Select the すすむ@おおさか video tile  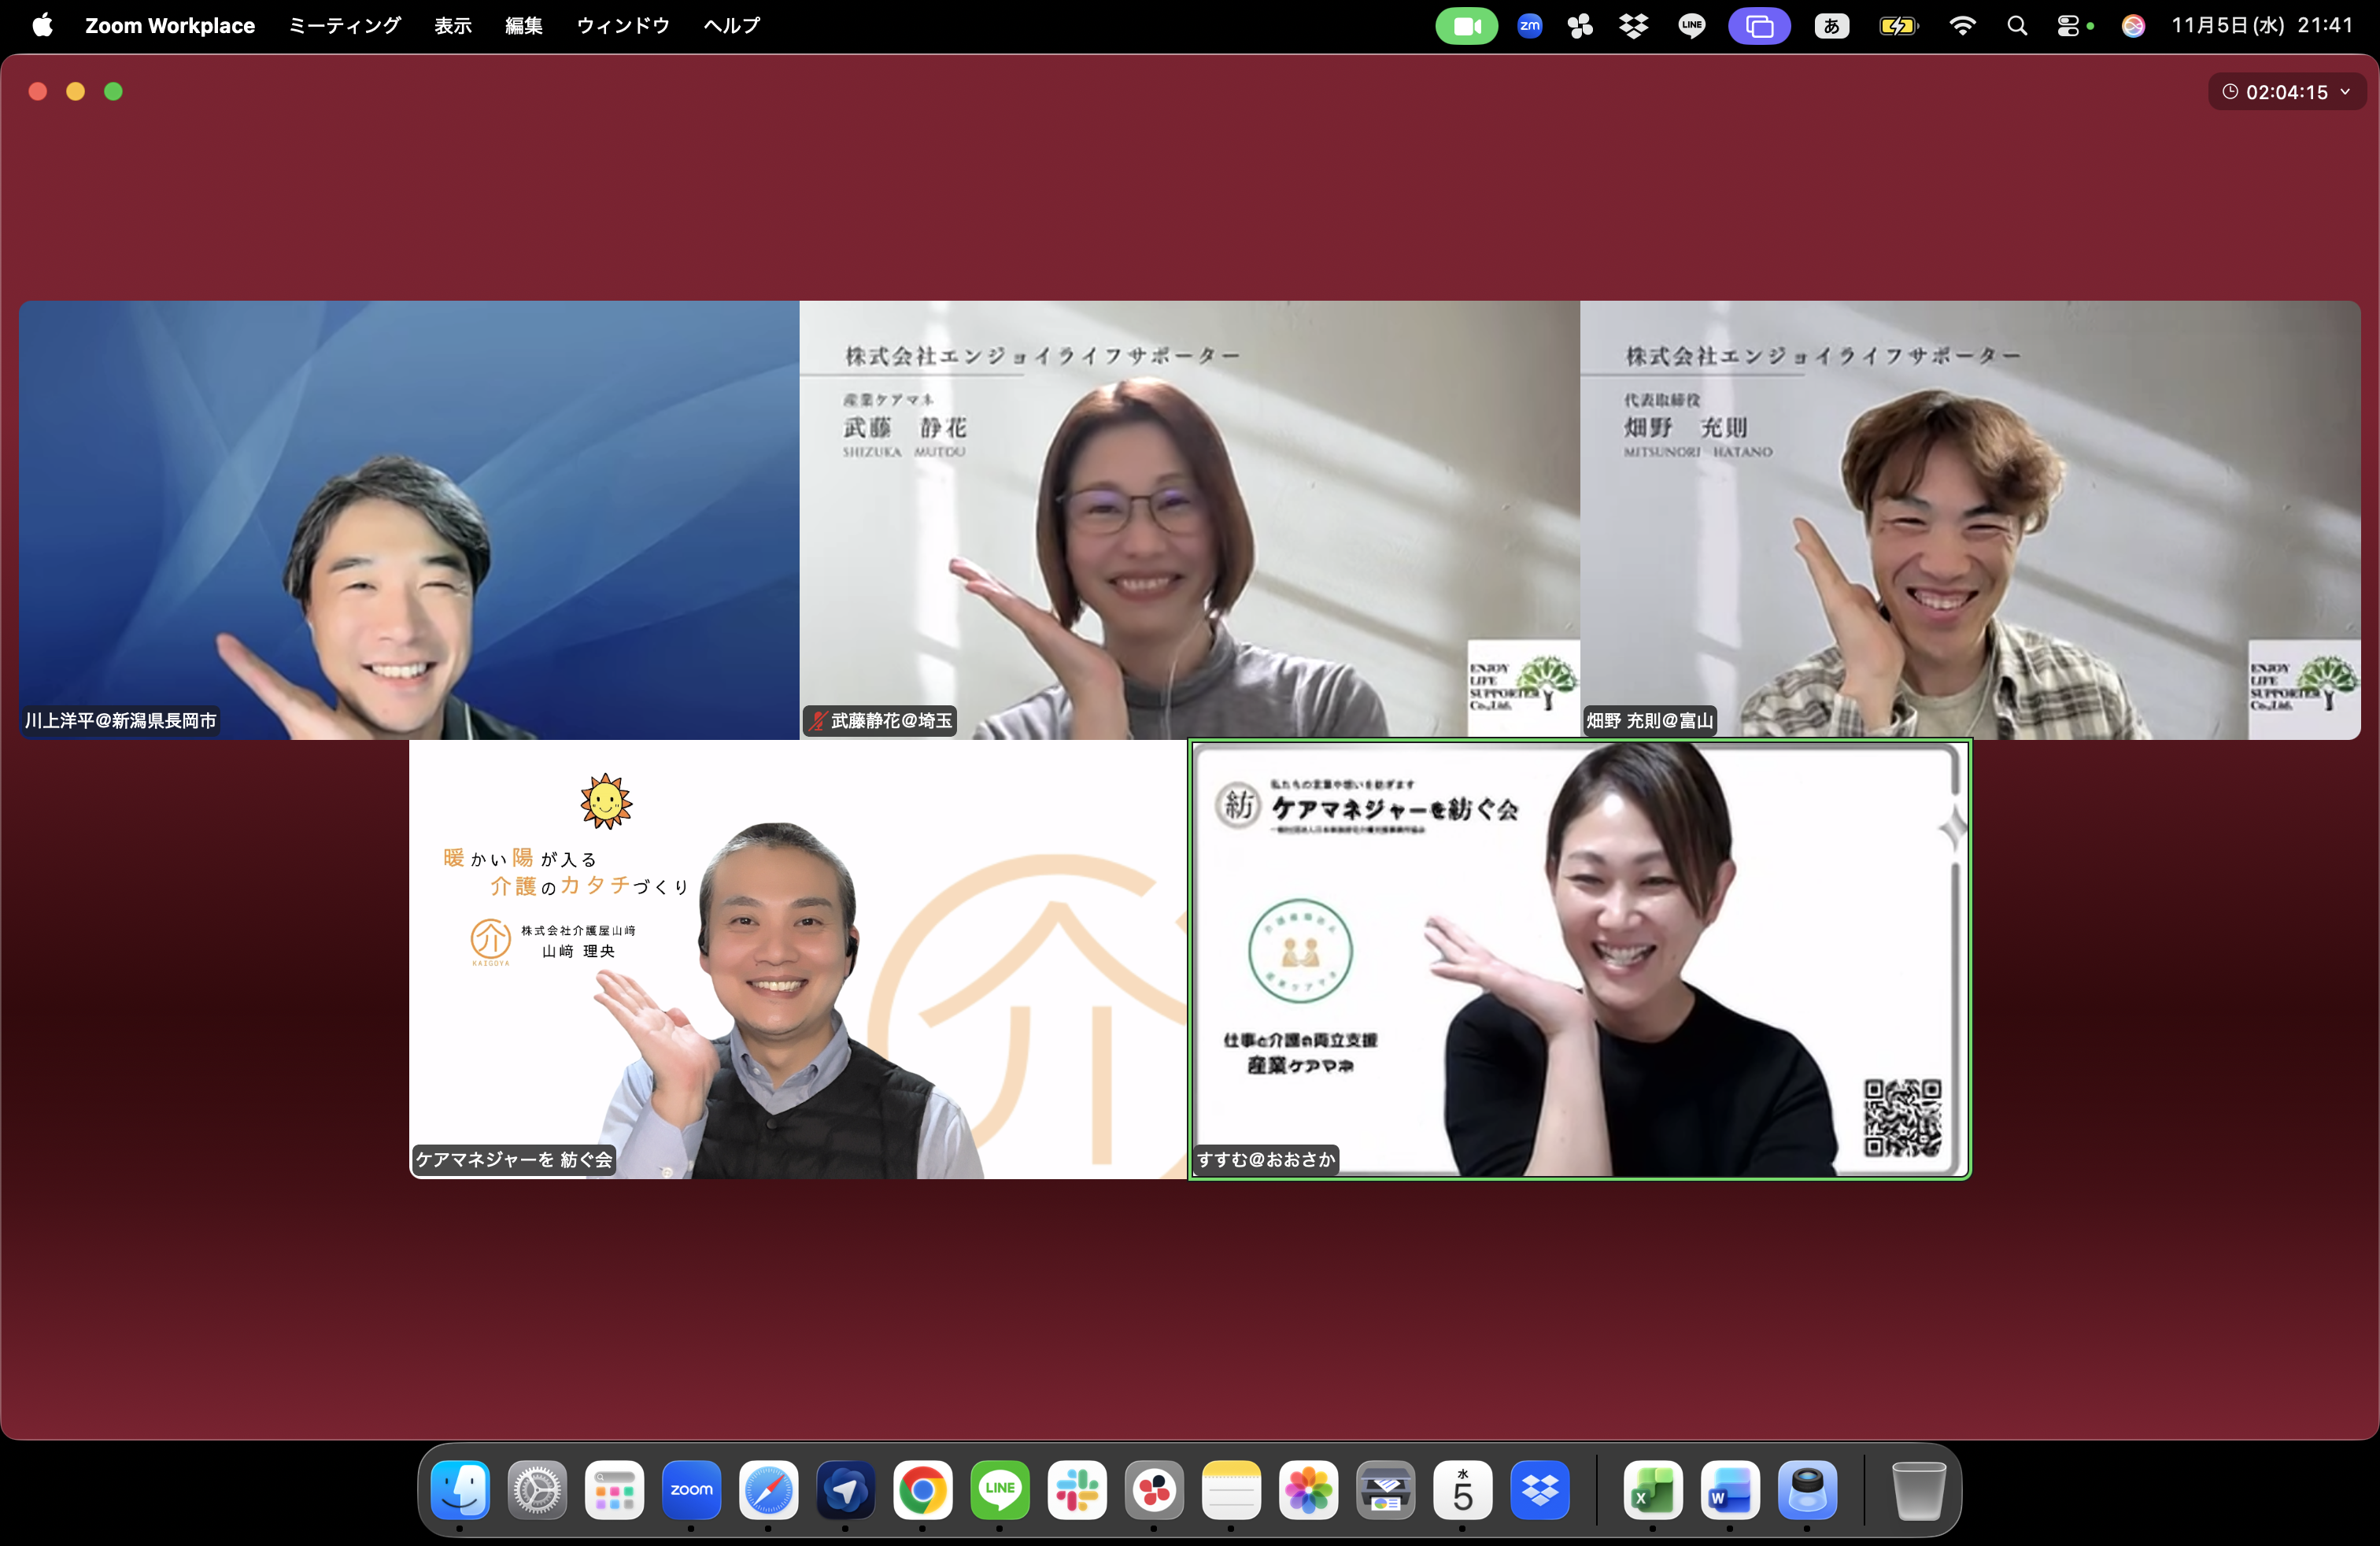(1579, 959)
